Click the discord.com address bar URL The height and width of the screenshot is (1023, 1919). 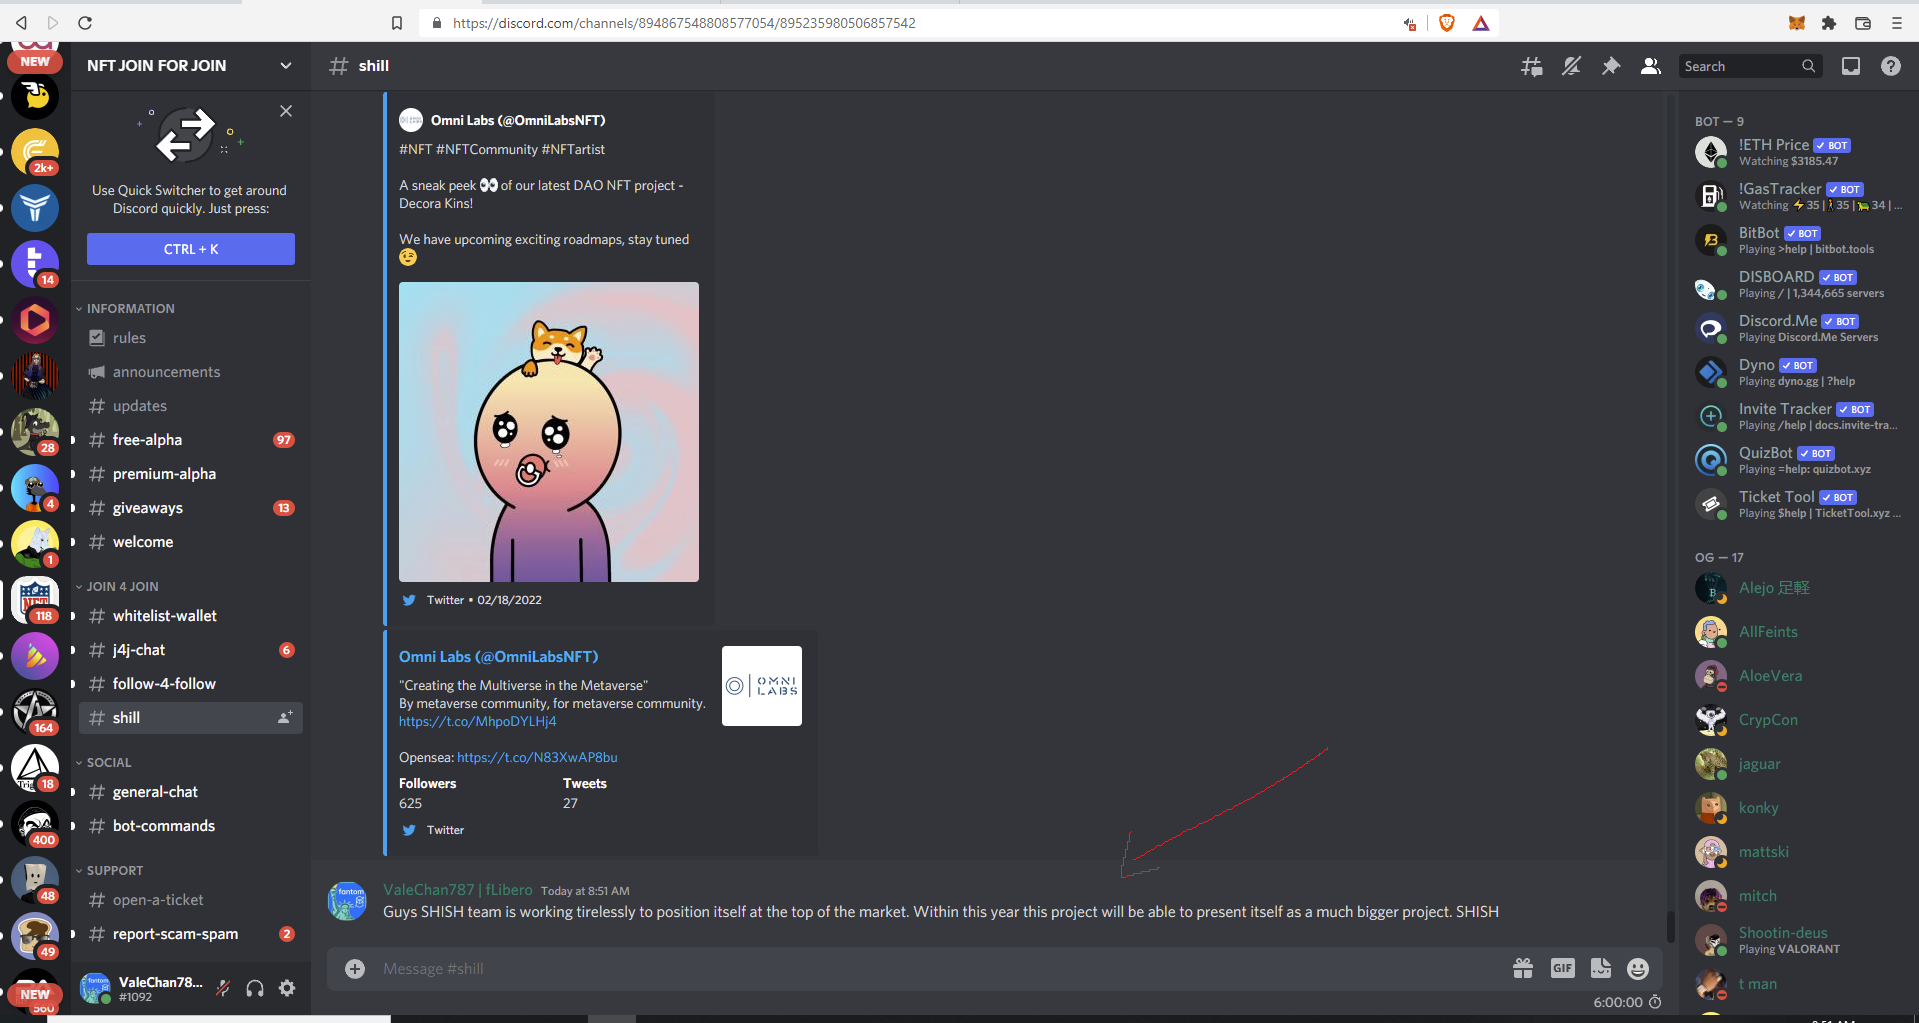pyautogui.click(x=684, y=23)
